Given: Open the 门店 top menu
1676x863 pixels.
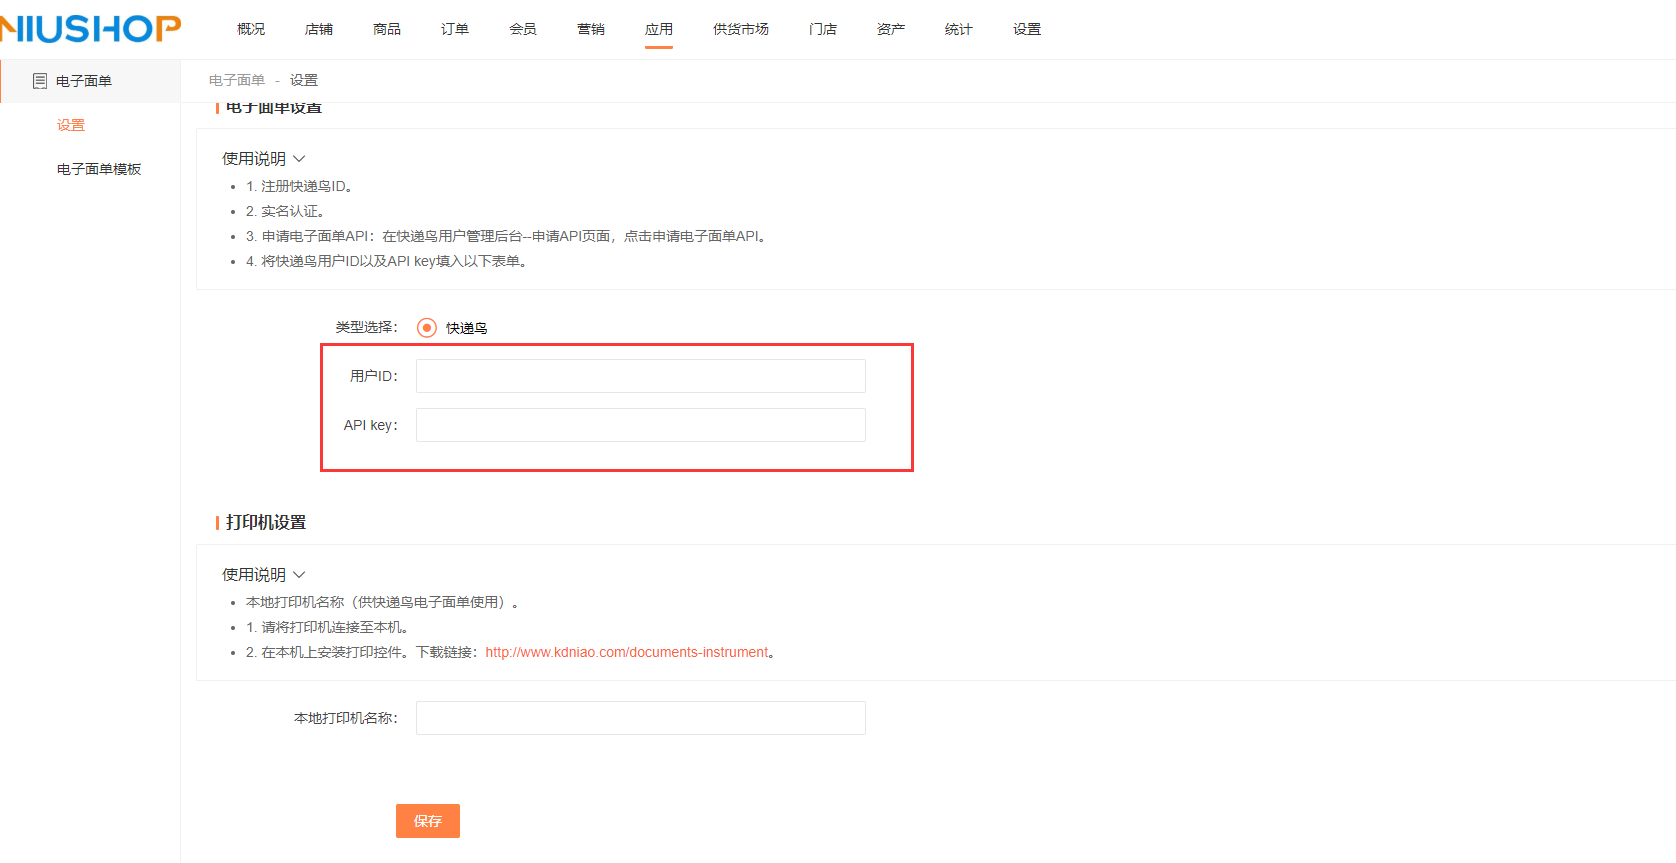Looking at the screenshot, I should [823, 30].
